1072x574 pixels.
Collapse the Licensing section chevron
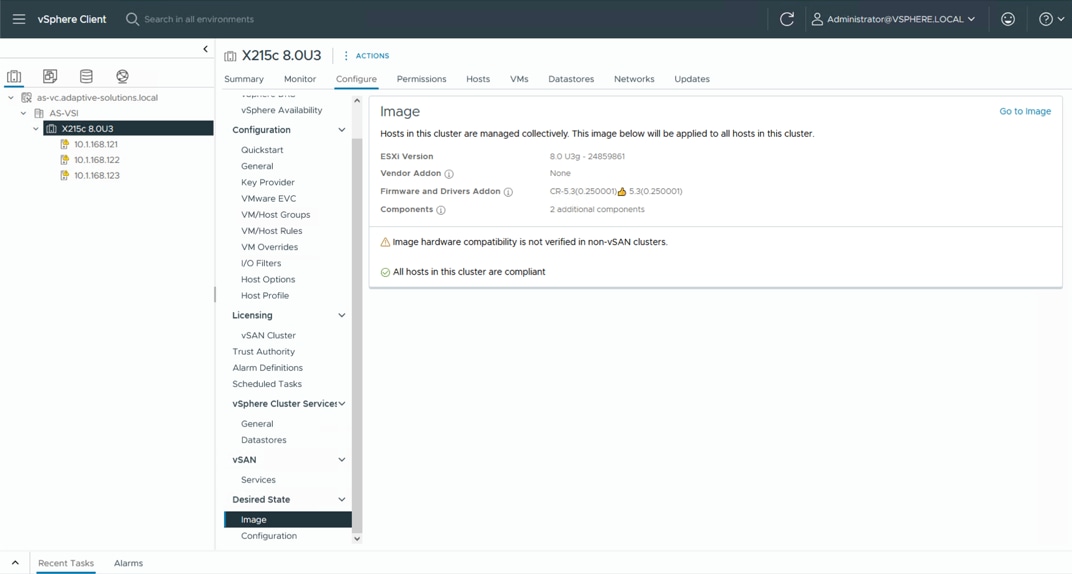click(x=341, y=315)
